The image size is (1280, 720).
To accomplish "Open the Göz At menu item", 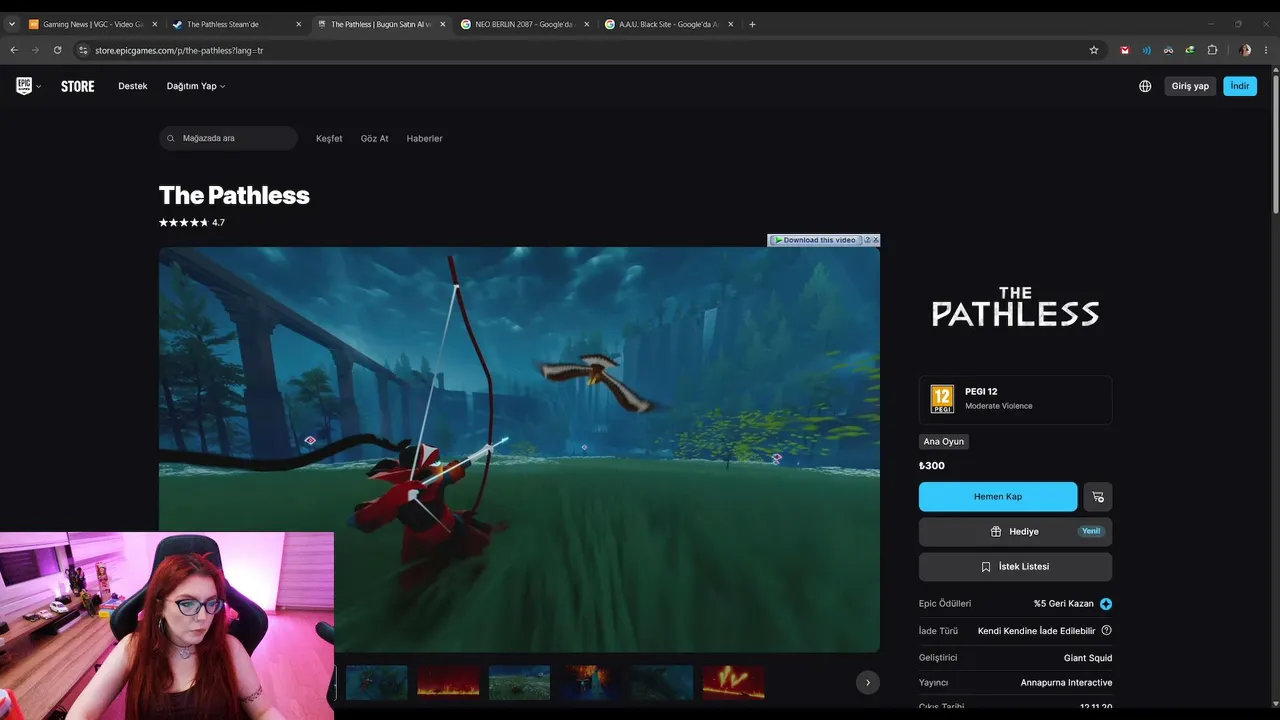I will [374, 138].
